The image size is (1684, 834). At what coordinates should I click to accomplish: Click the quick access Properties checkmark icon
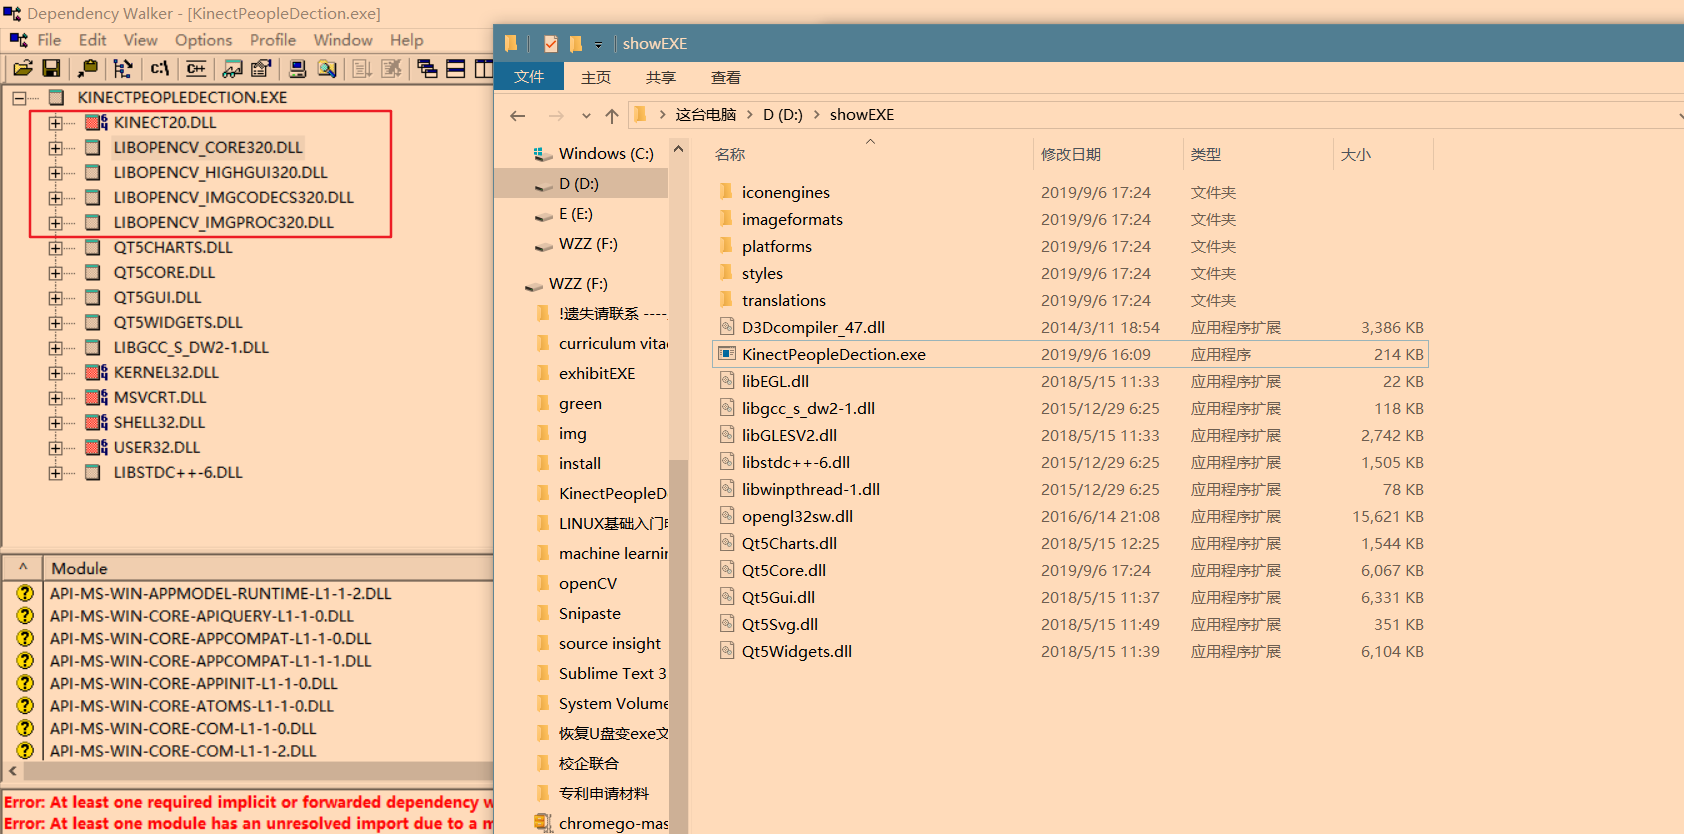coord(551,44)
